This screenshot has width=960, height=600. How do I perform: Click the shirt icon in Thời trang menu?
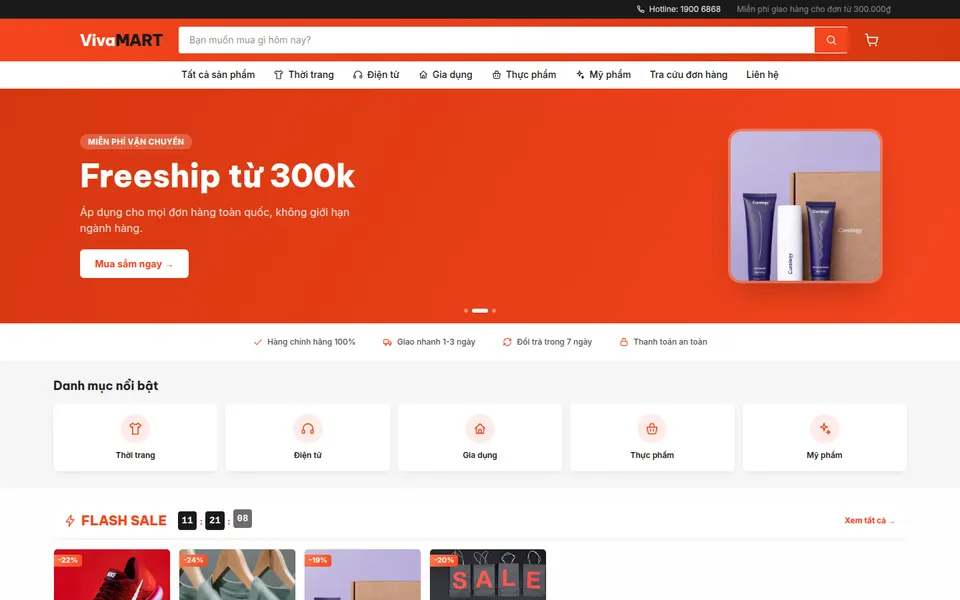coord(279,75)
